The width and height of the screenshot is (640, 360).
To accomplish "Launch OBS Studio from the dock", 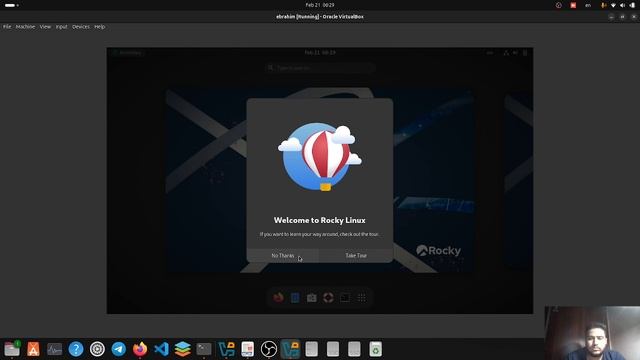I will 269,349.
